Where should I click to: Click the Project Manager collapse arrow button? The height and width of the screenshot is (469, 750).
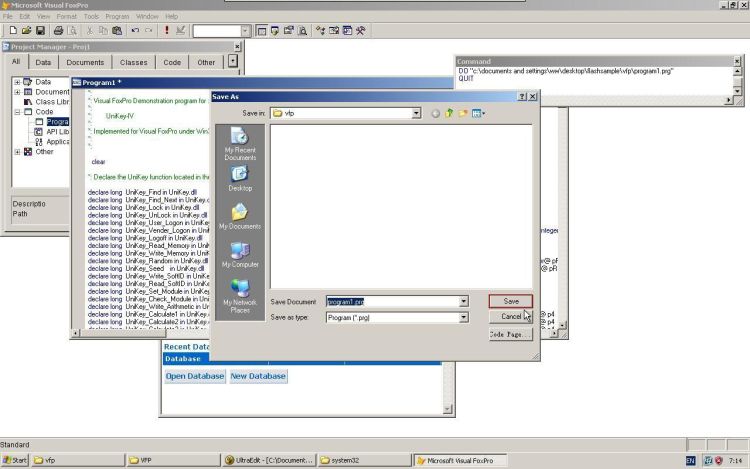[x=233, y=61]
